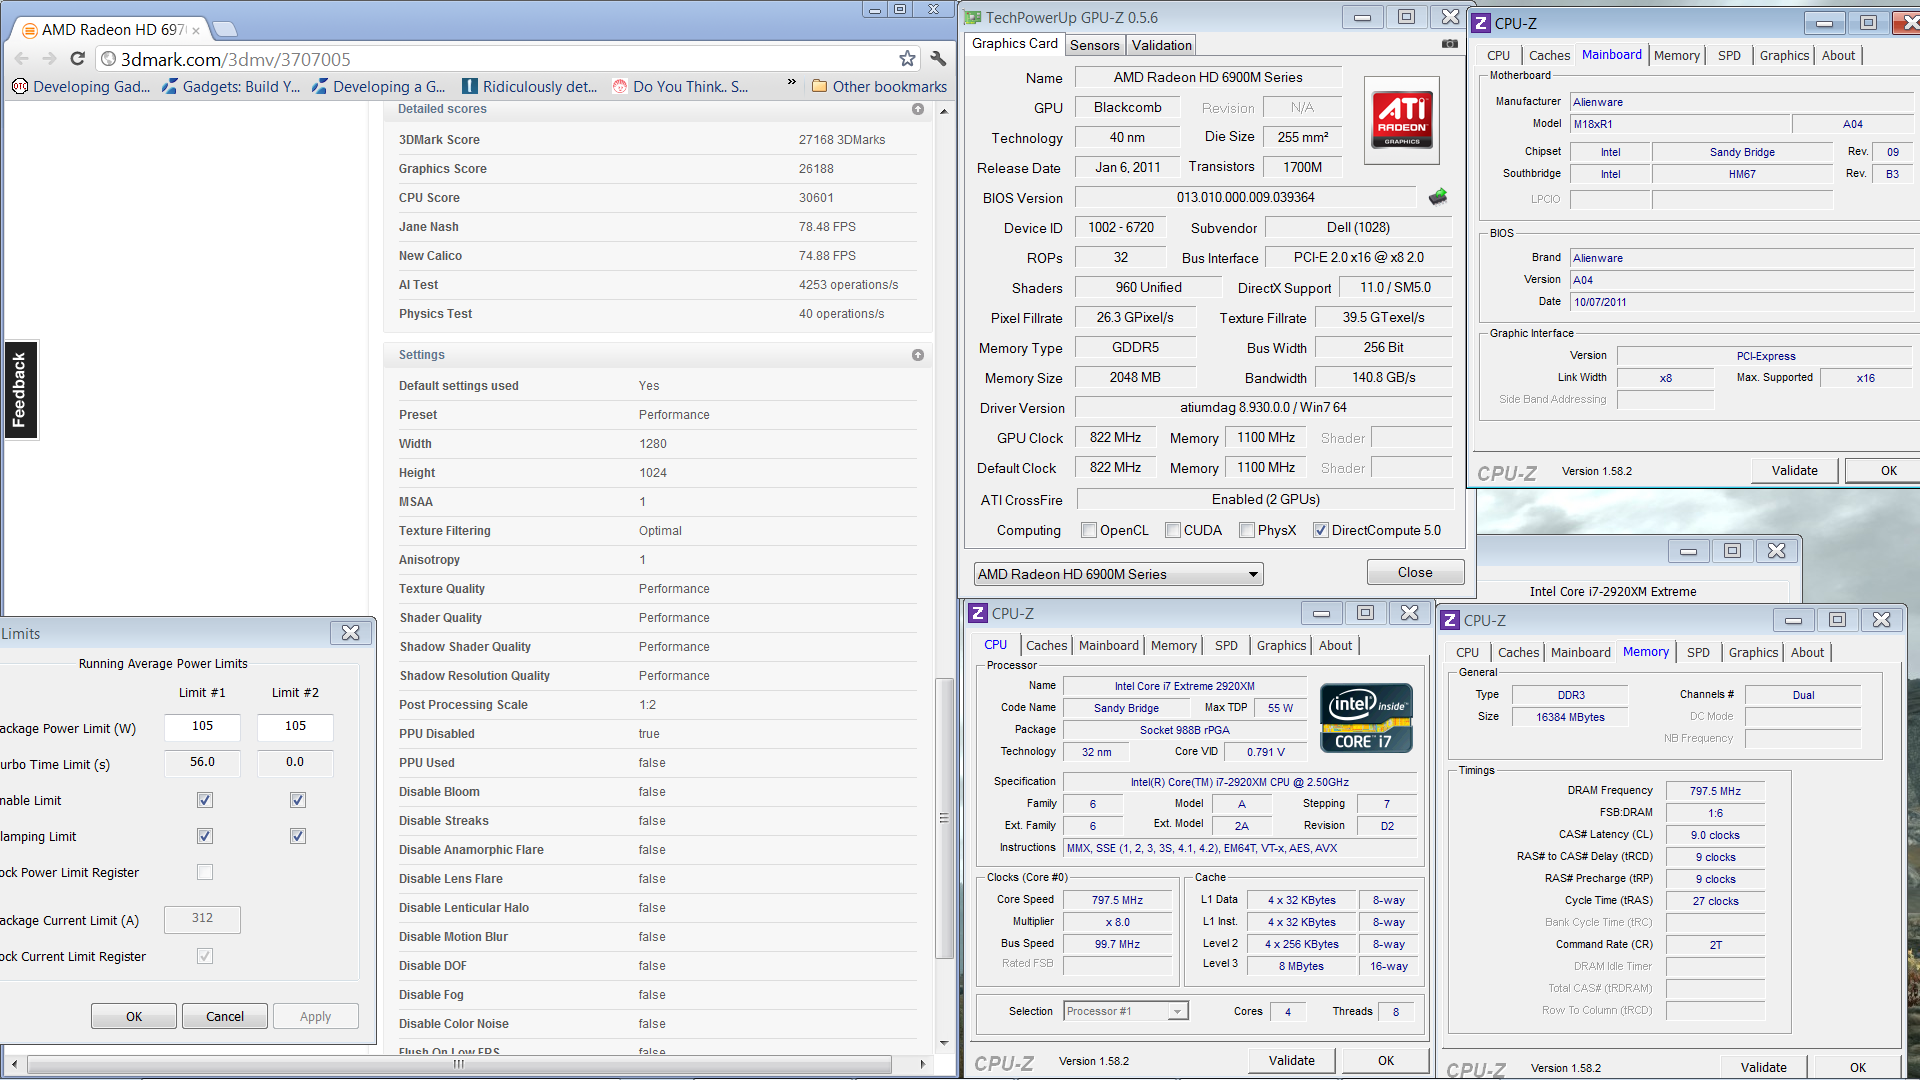Open Caches tab in the CPU-Z CPU window
The width and height of the screenshot is (1920, 1080).
(x=1046, y=646)
